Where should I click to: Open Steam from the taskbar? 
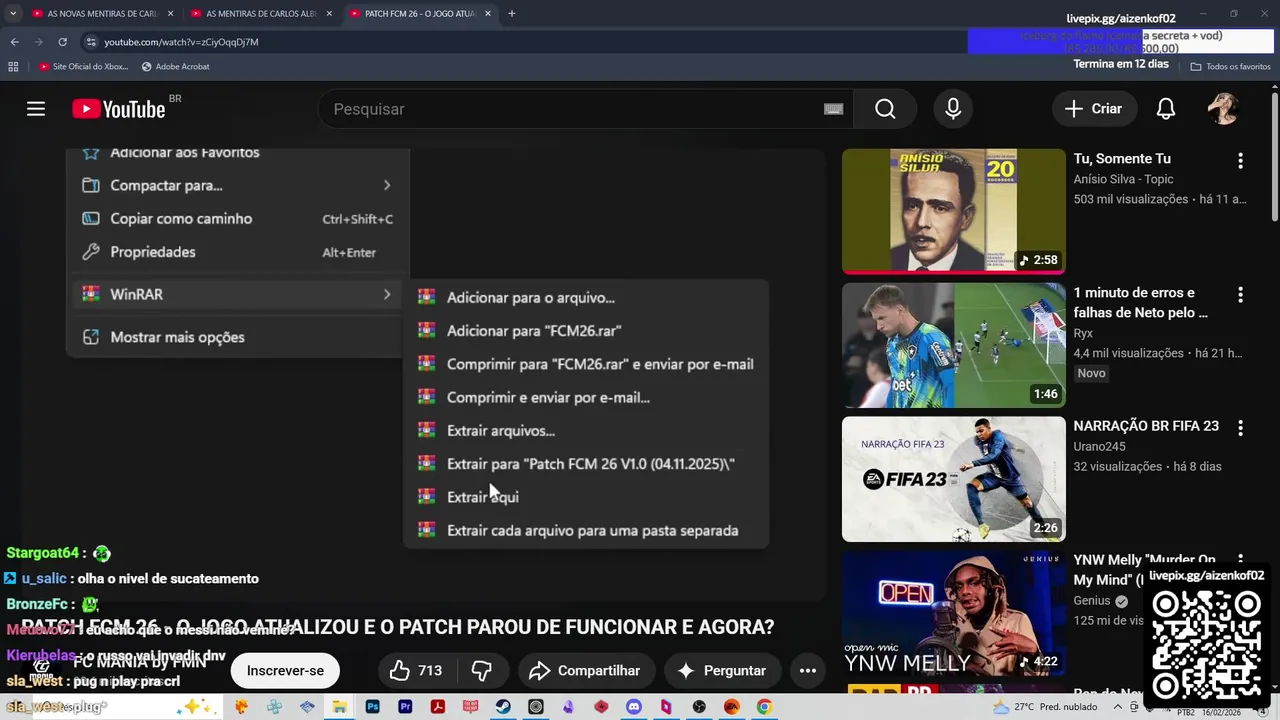(503, 707)
